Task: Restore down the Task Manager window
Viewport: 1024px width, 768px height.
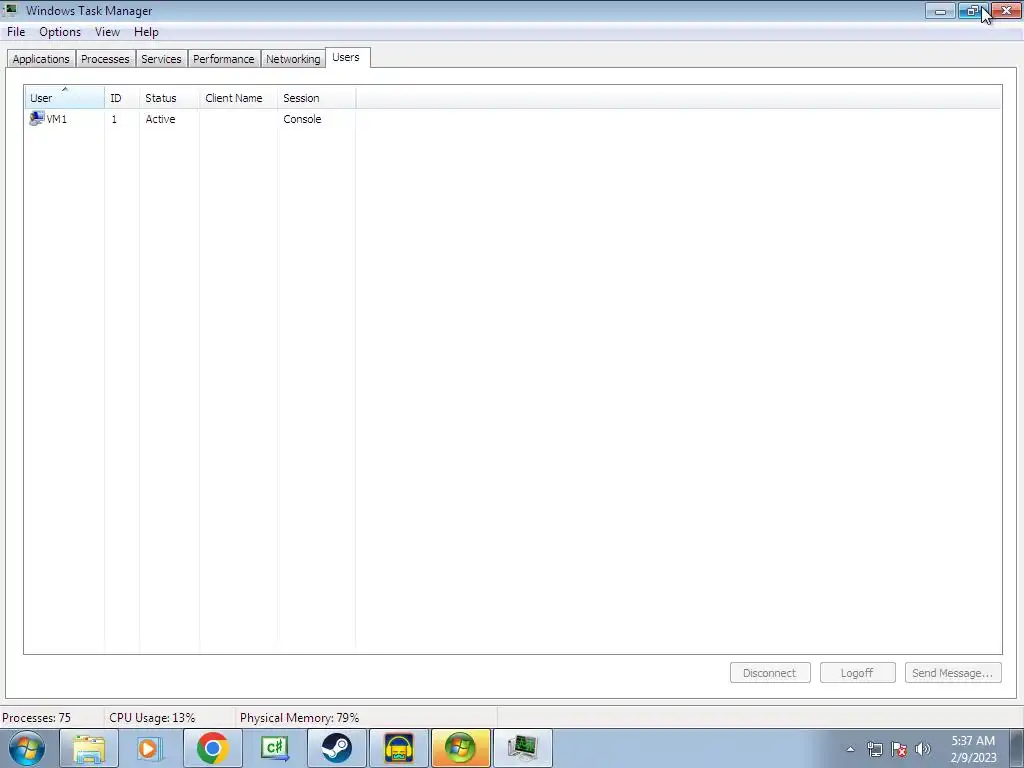Action: pyautogui.click(x=973, y=10)
